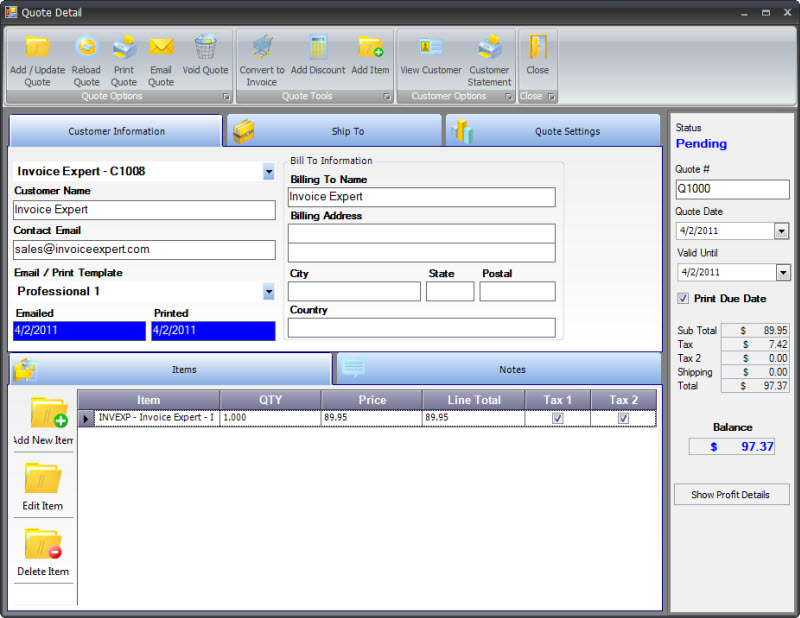Click the Customer Name input field

[144, 210]
